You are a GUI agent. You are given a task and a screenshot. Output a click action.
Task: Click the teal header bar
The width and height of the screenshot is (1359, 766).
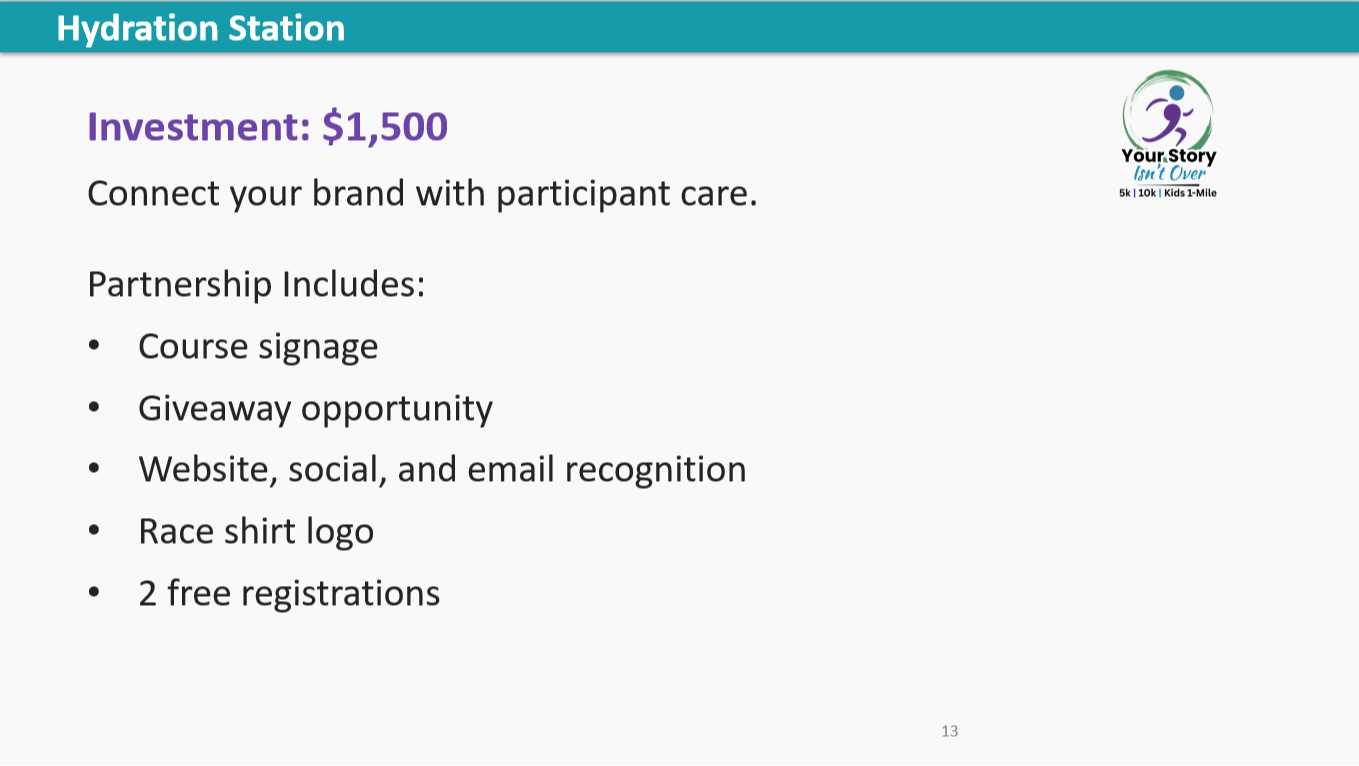(x=679, y=26)
